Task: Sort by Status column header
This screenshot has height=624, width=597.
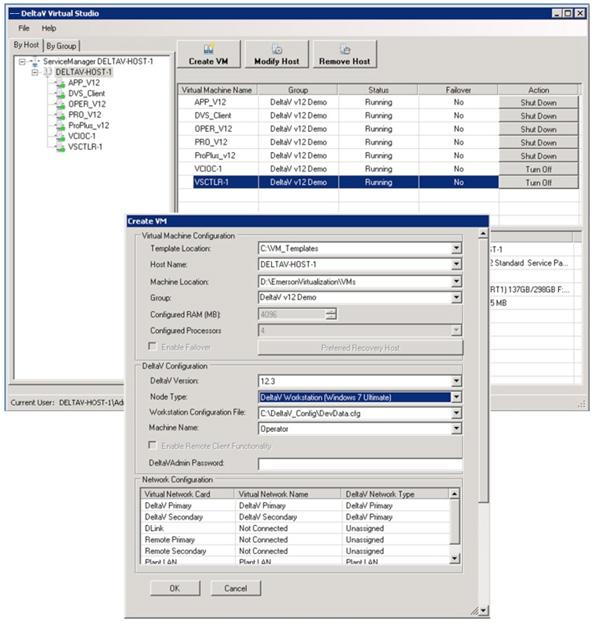Action: (378, 90)
